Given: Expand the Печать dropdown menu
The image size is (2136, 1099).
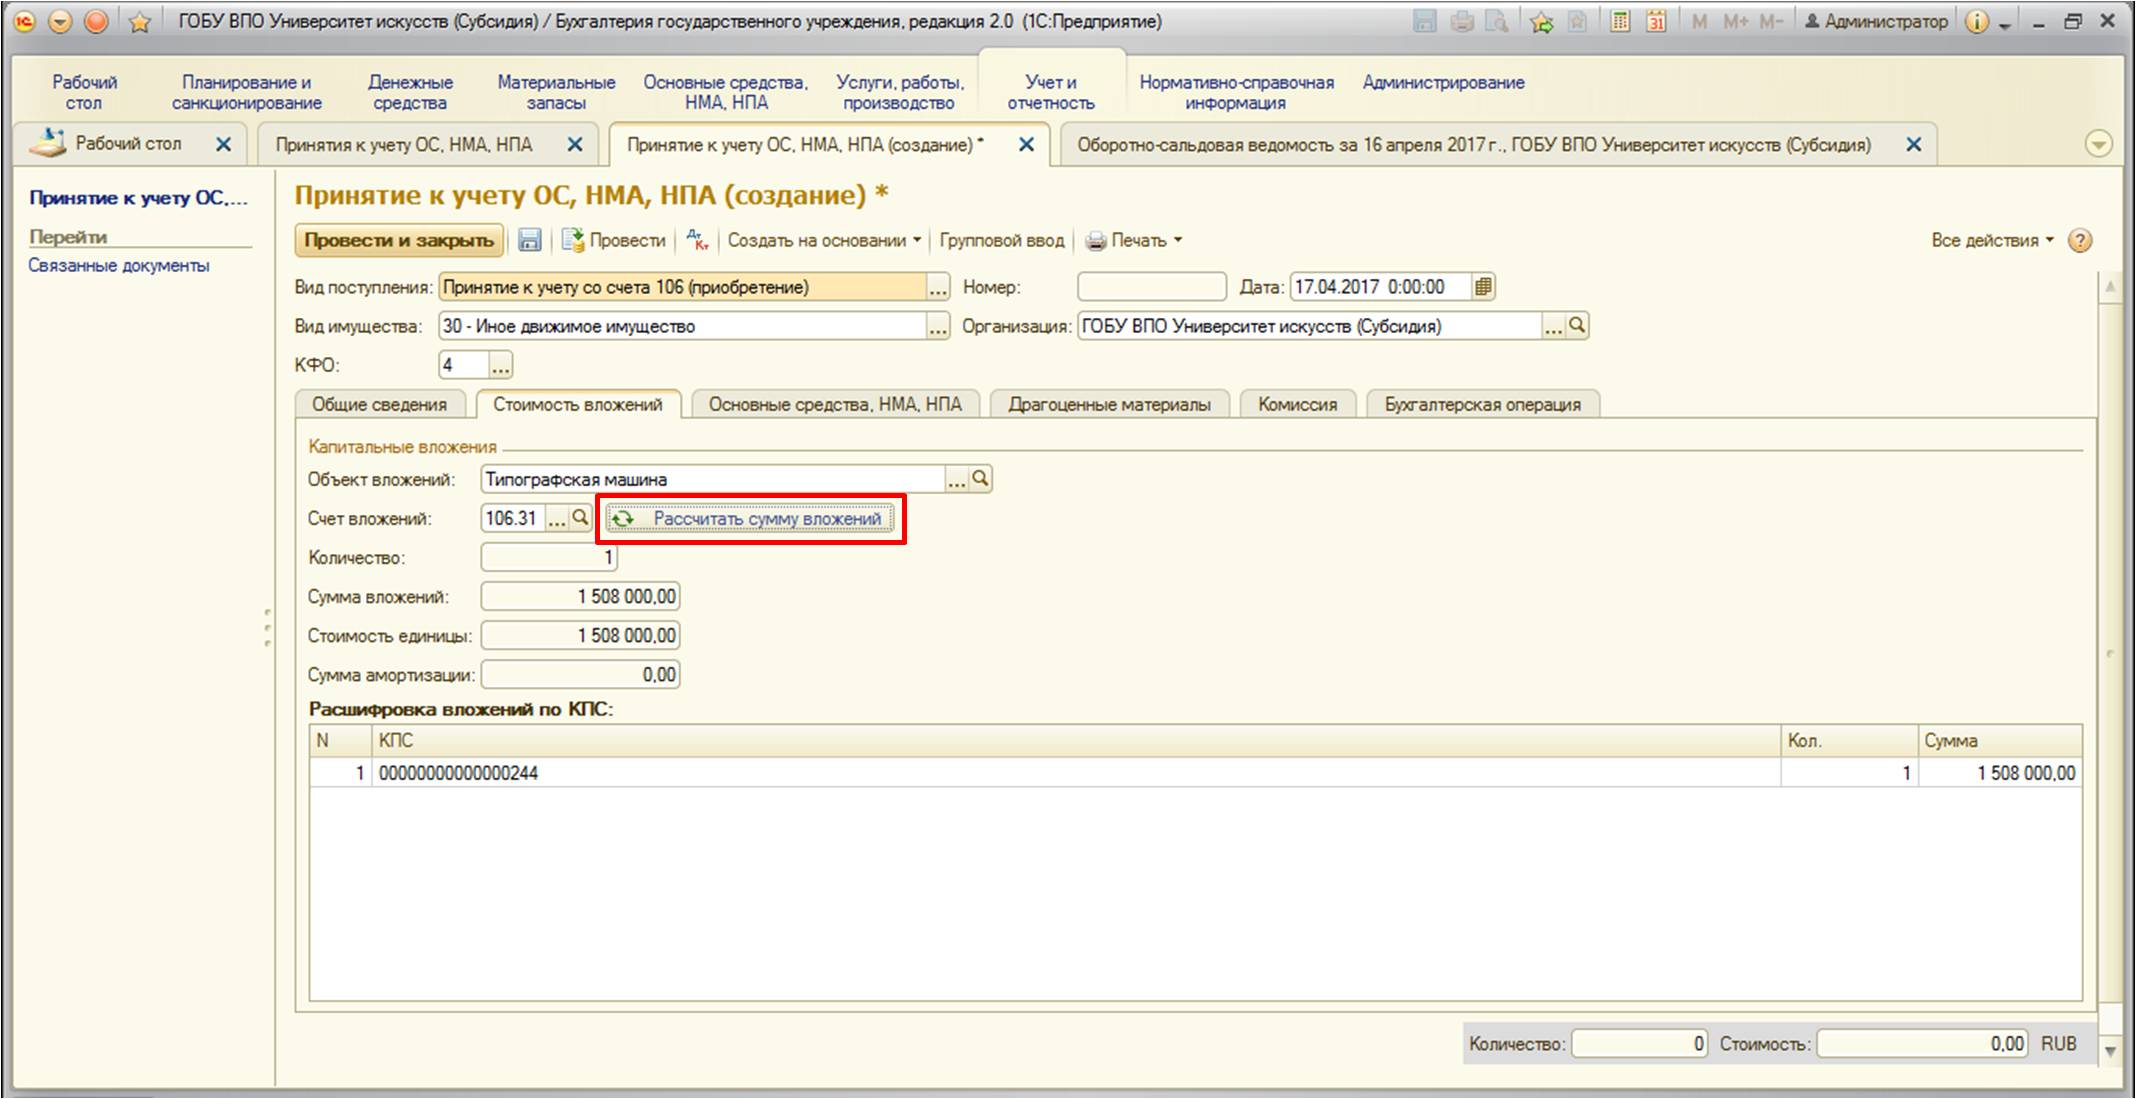Looking at the screenshot, I should [x=1136, y=240].
